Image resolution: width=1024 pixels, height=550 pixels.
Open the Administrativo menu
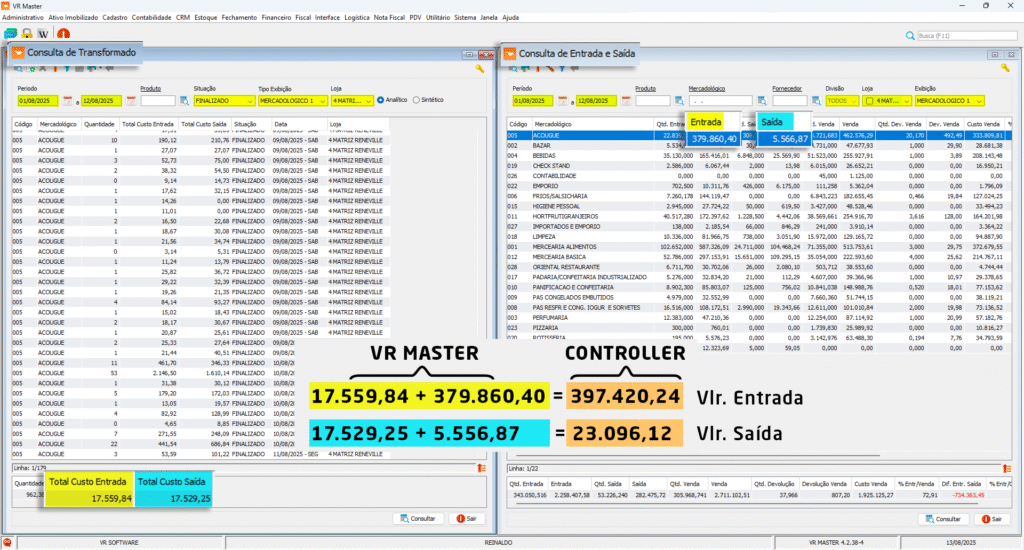(x=23, y=18)
